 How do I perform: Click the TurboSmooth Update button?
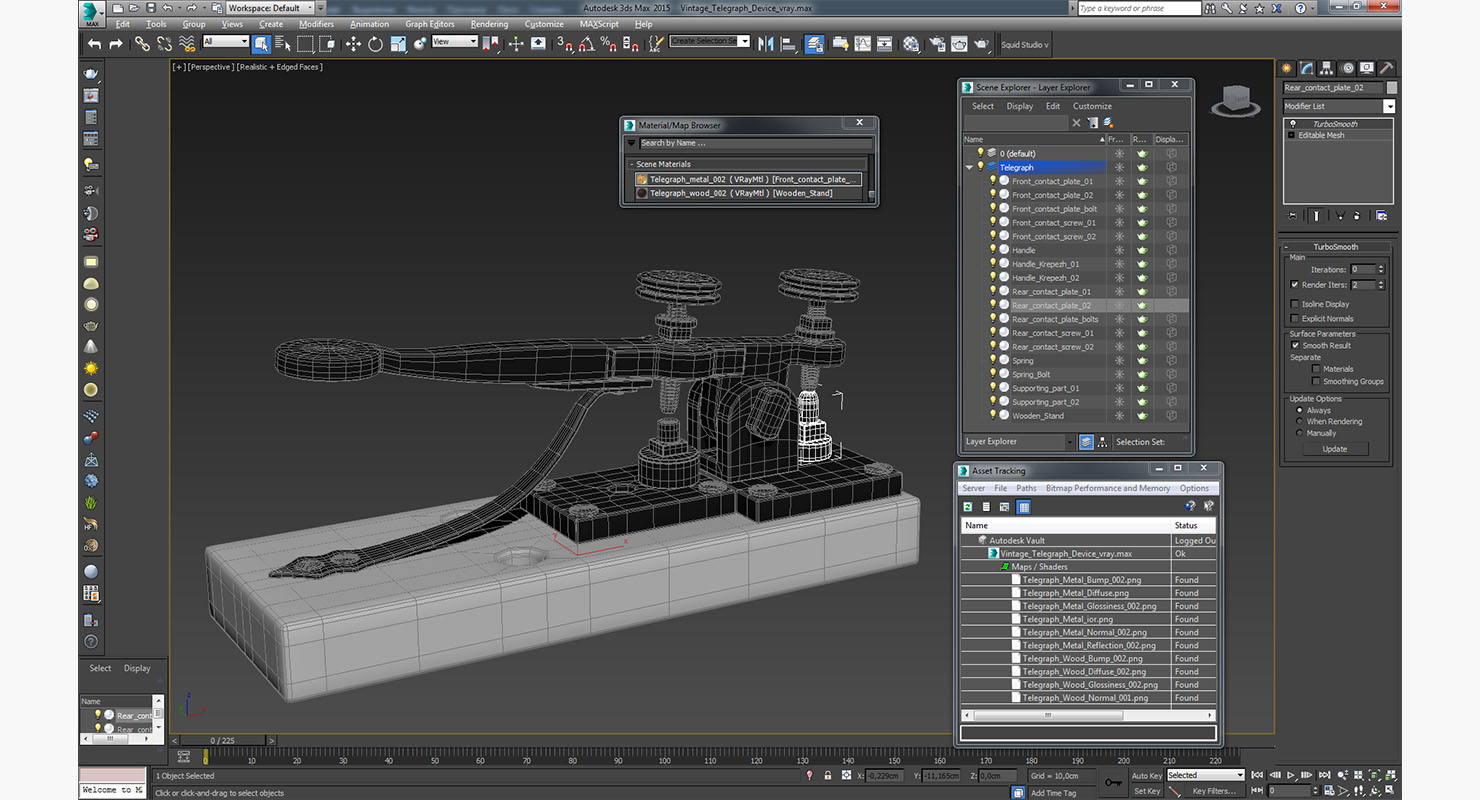click(1334, 449)
